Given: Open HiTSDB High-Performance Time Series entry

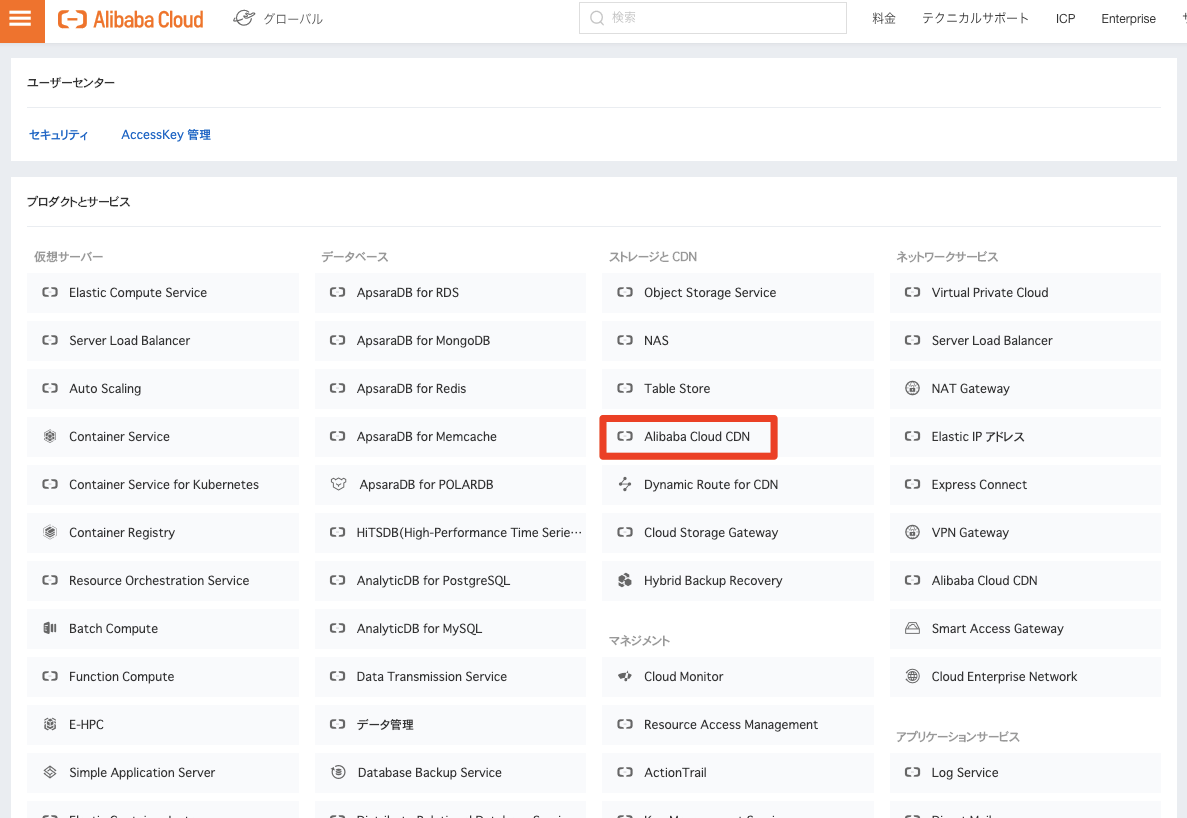Looking at the screenshot, I should (x=450, y=532).
